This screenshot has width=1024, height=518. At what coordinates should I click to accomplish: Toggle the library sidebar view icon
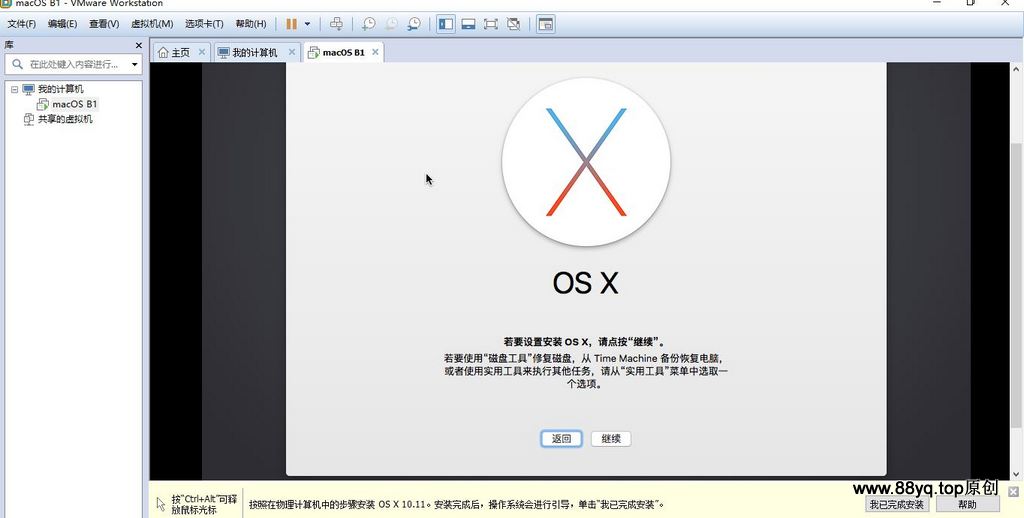446,24
